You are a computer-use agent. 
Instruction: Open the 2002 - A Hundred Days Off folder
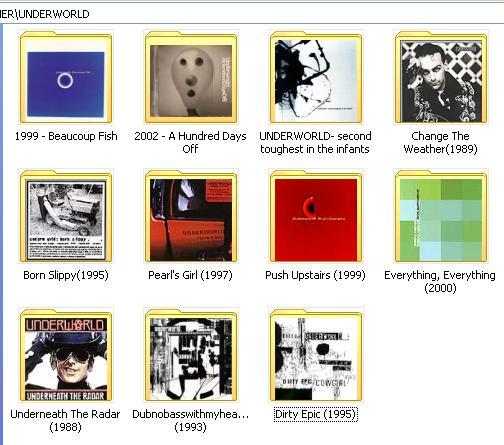click(191, 77)
